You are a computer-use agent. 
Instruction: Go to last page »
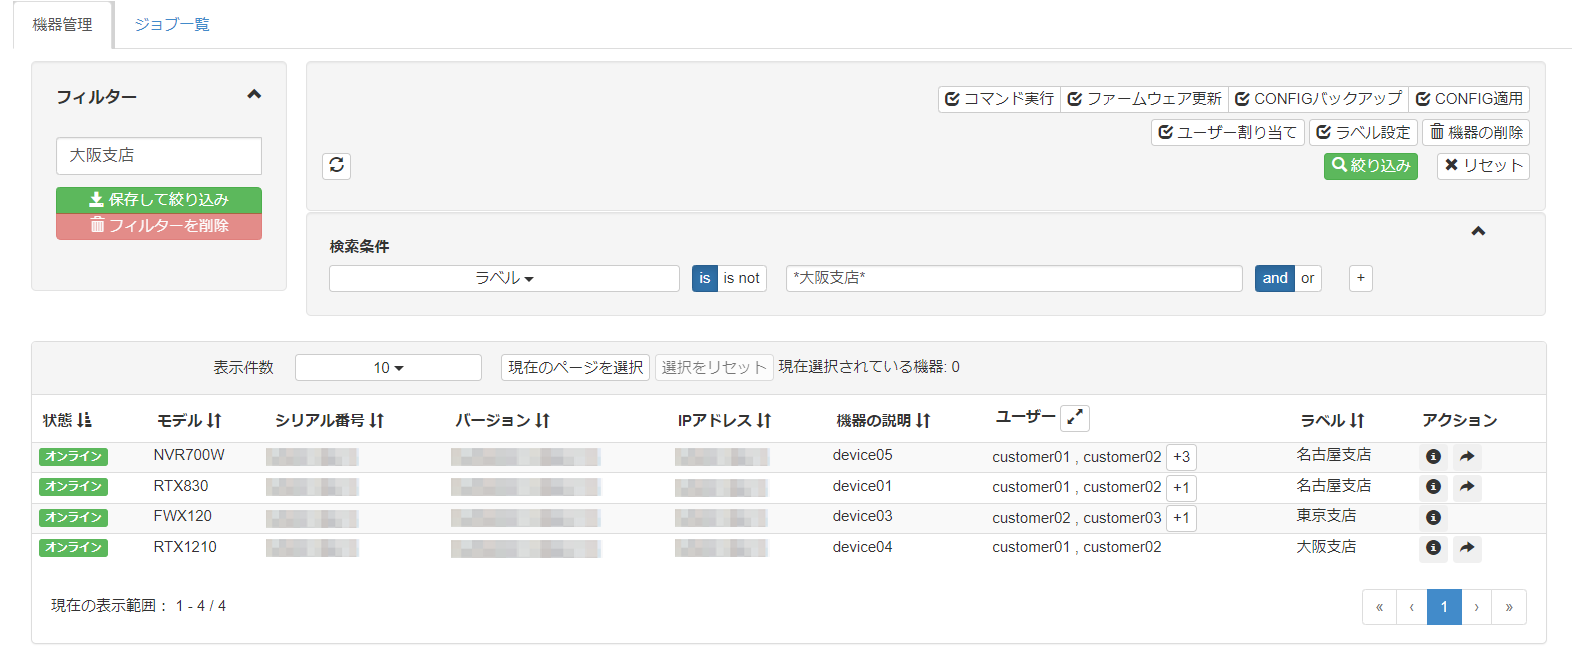coord(1509,607)
